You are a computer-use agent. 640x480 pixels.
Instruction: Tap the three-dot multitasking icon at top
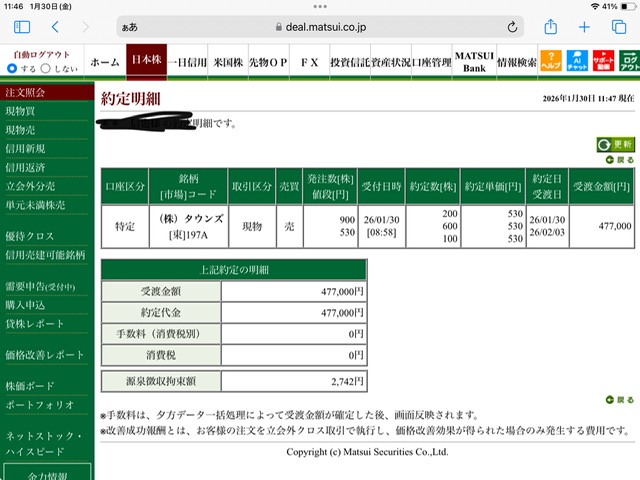click(320, 6)
